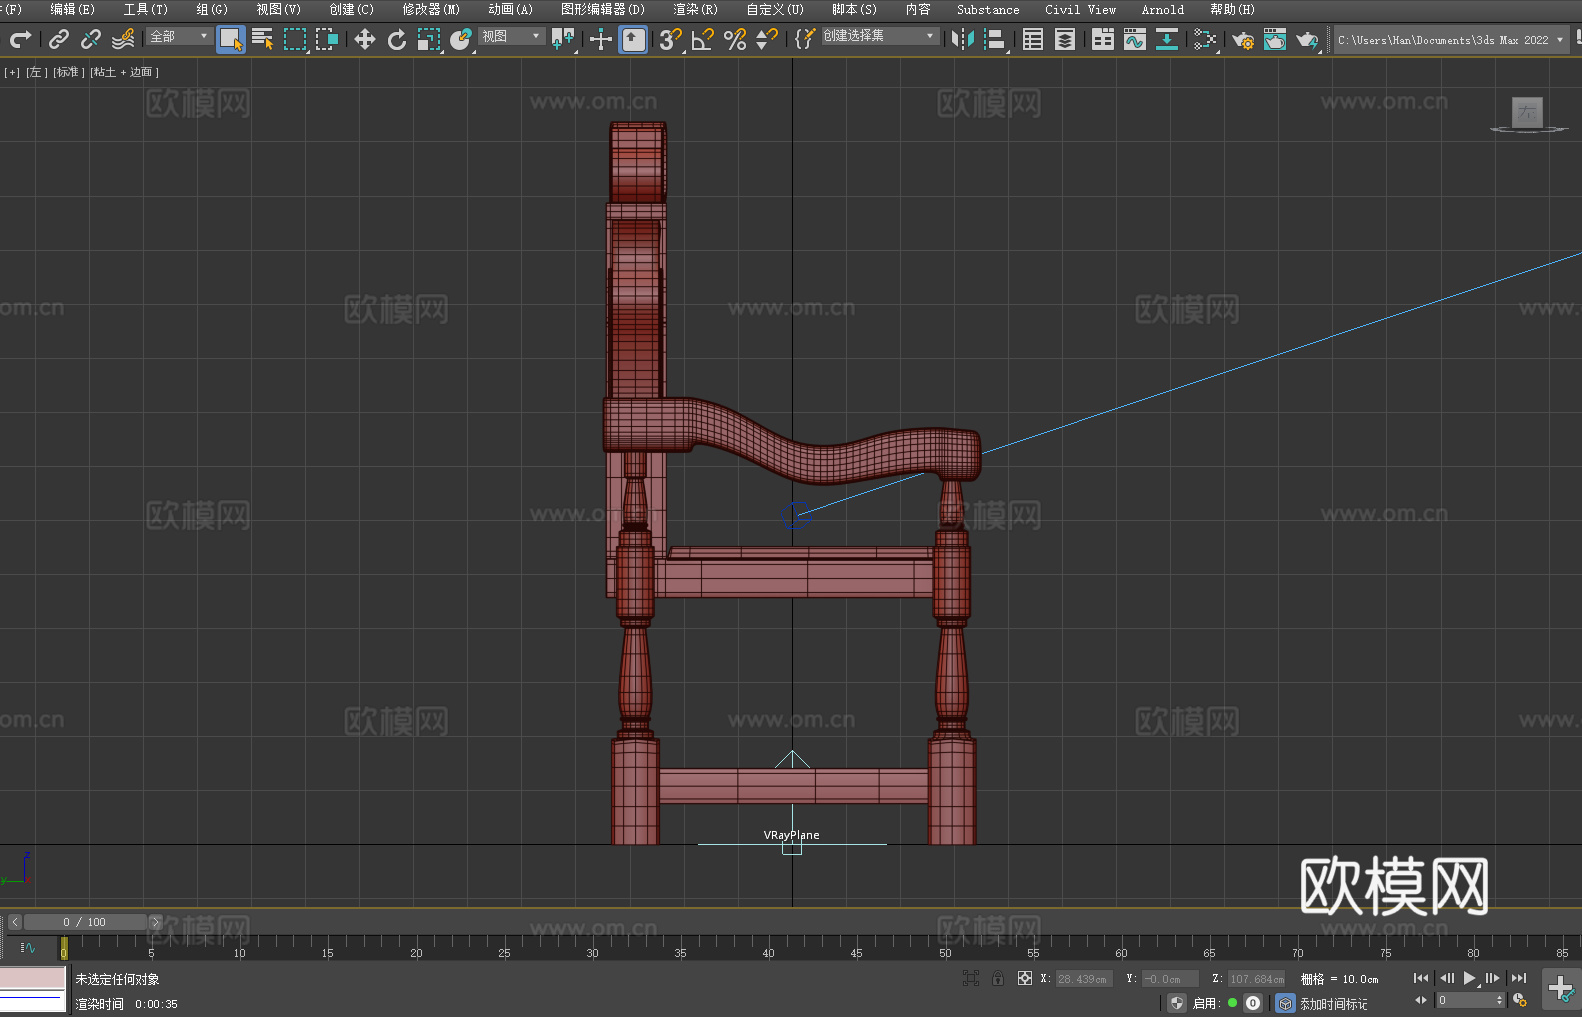This screenshot has height=1017, width=1582.
Task: Toggle Window/Crossing selection mode
Action: (327, 39)
